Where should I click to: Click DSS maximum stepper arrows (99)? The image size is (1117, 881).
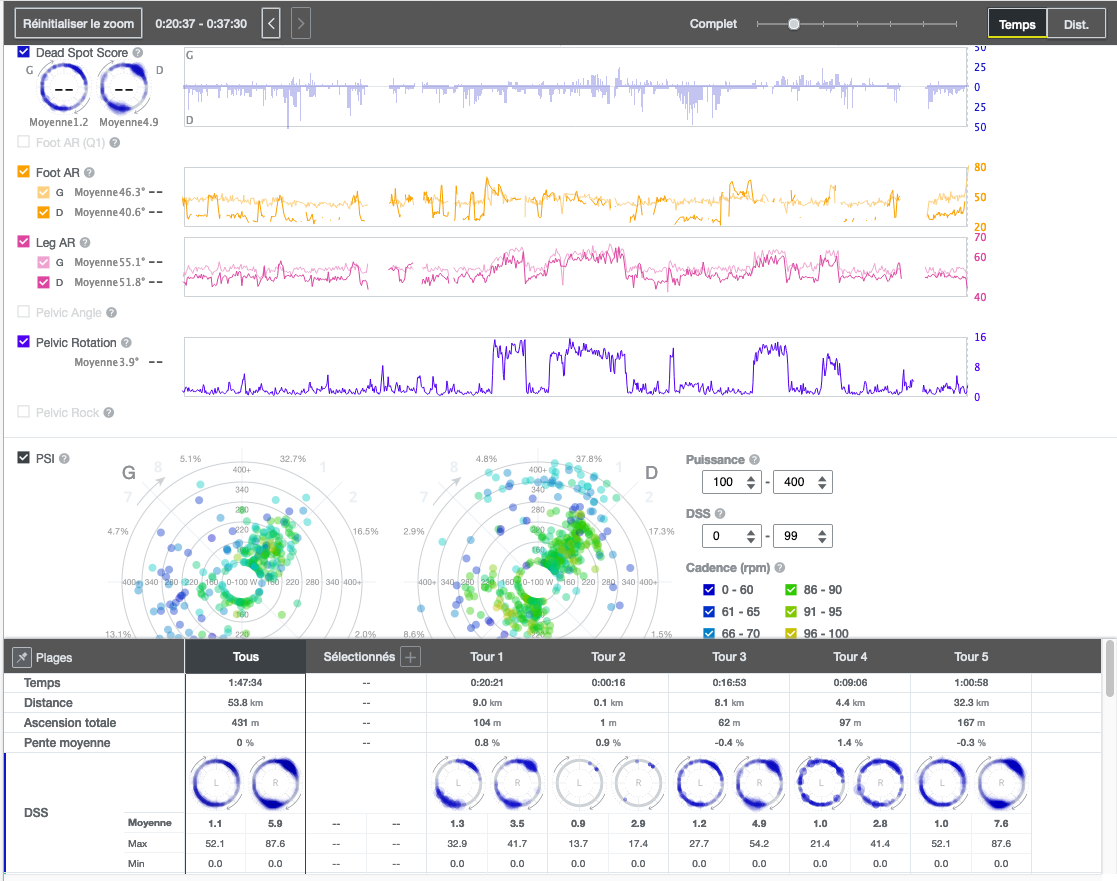click(822, 536)
